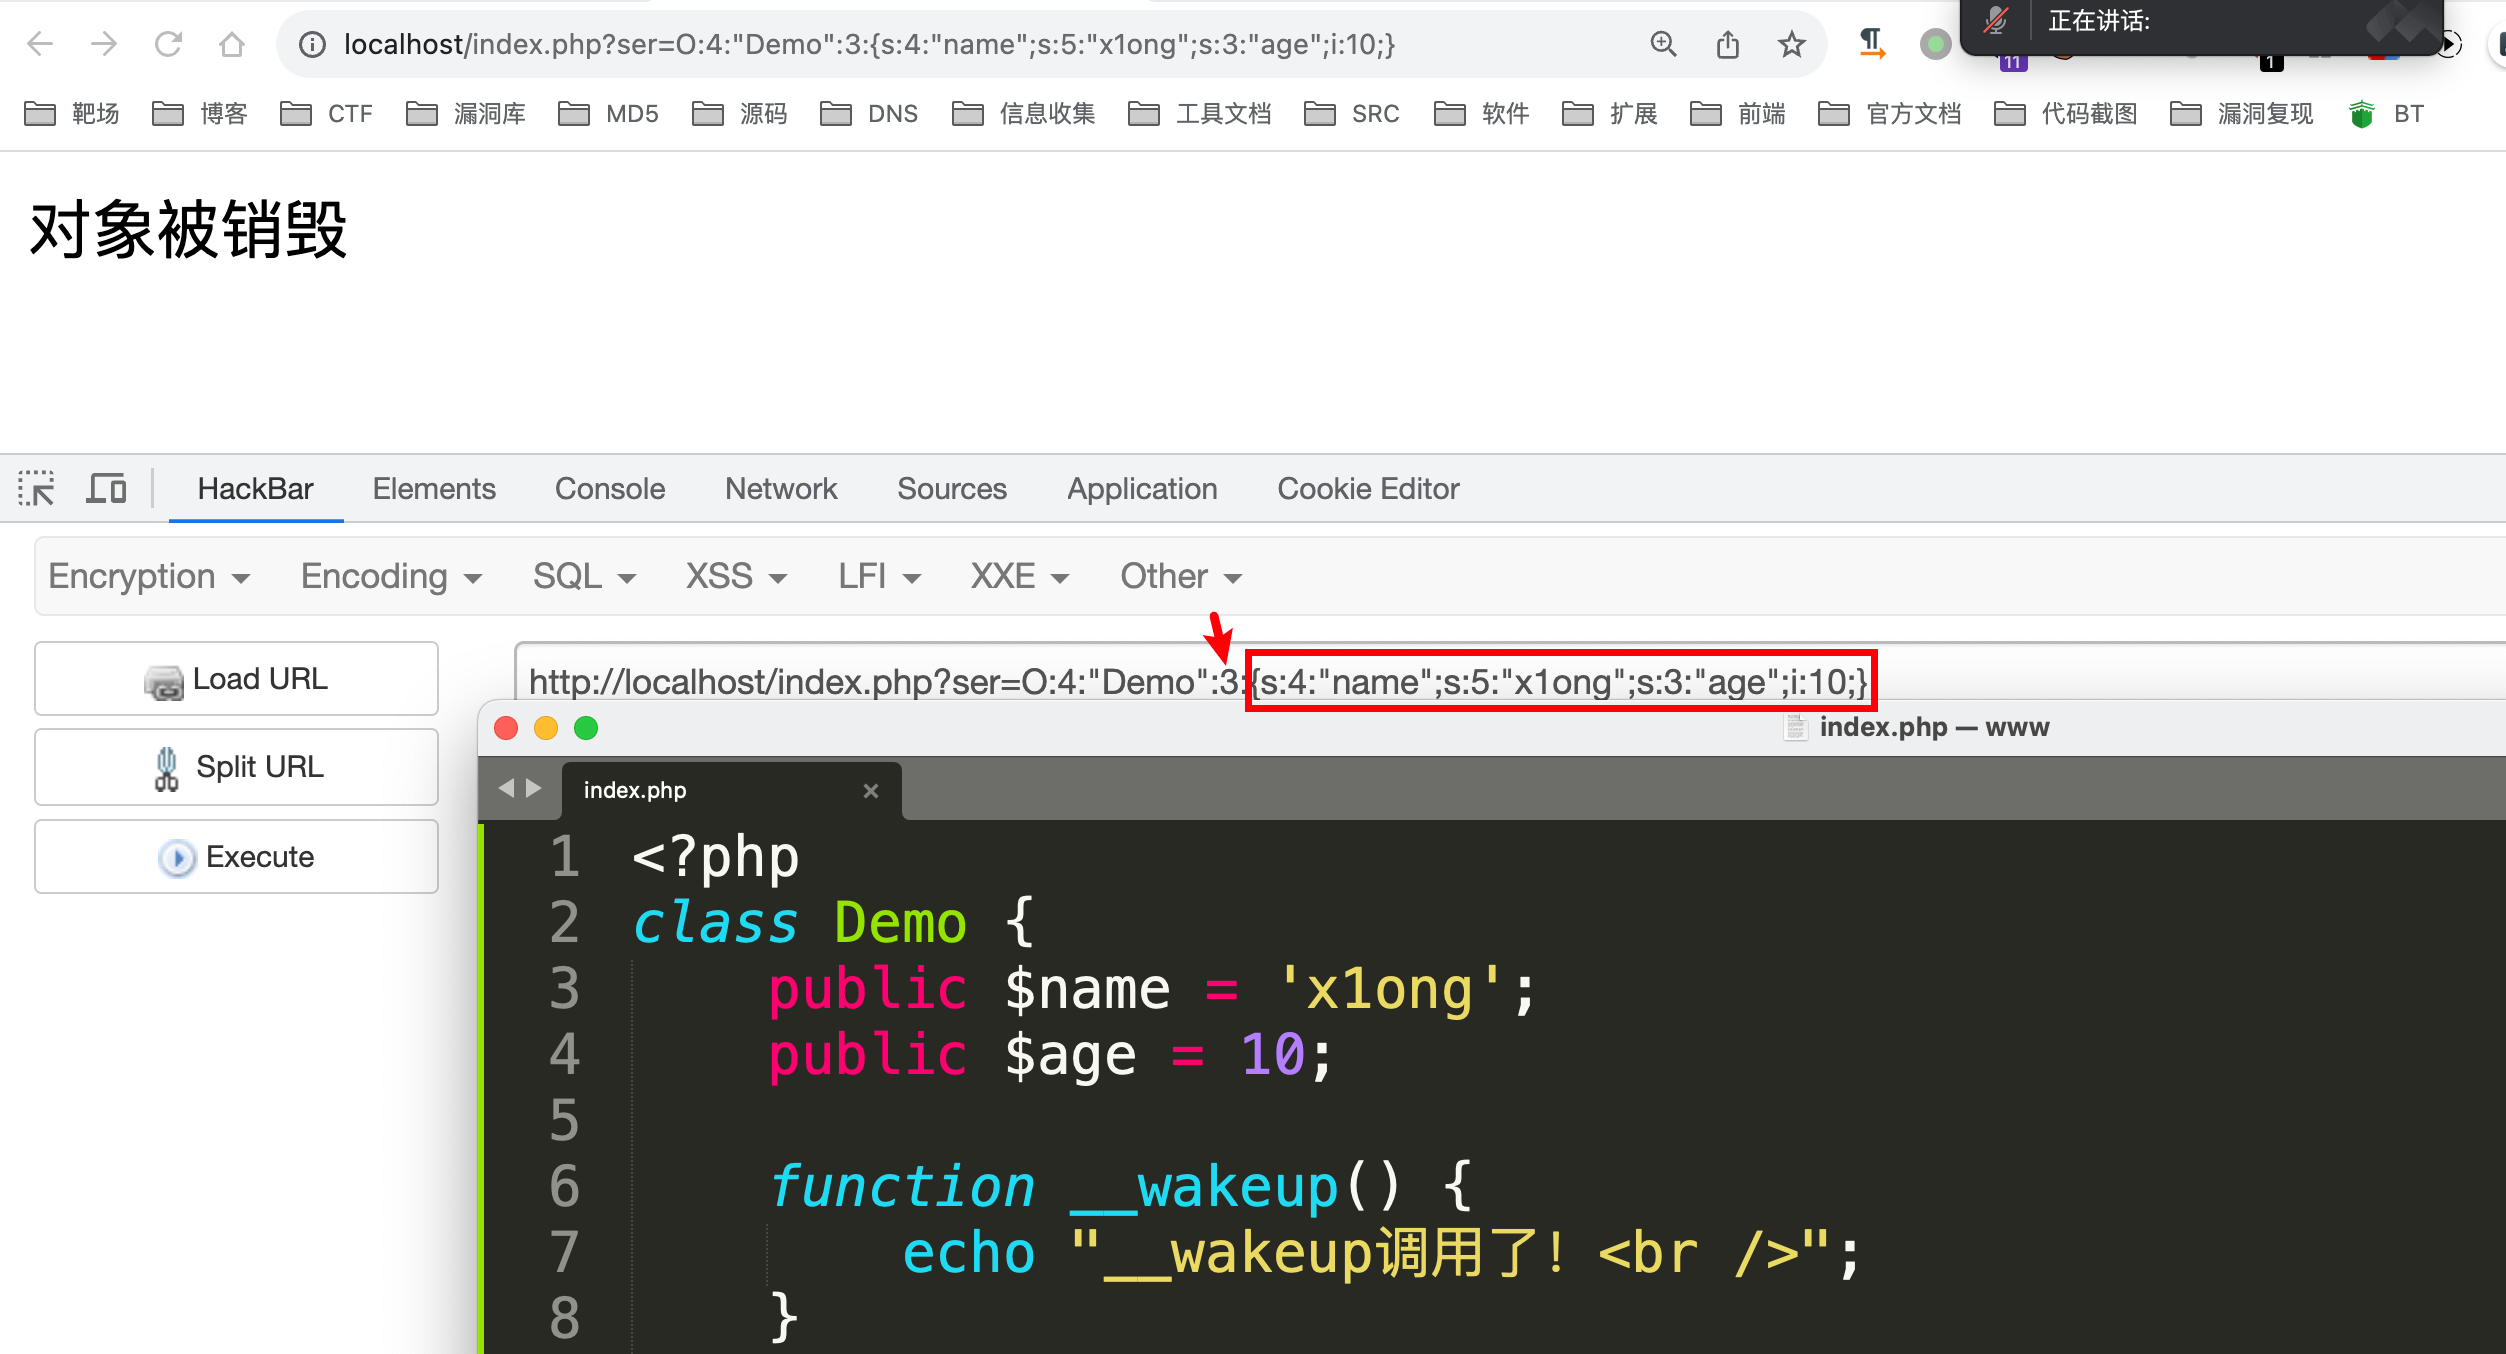Switch to the Sources tab

click(952, 489)
